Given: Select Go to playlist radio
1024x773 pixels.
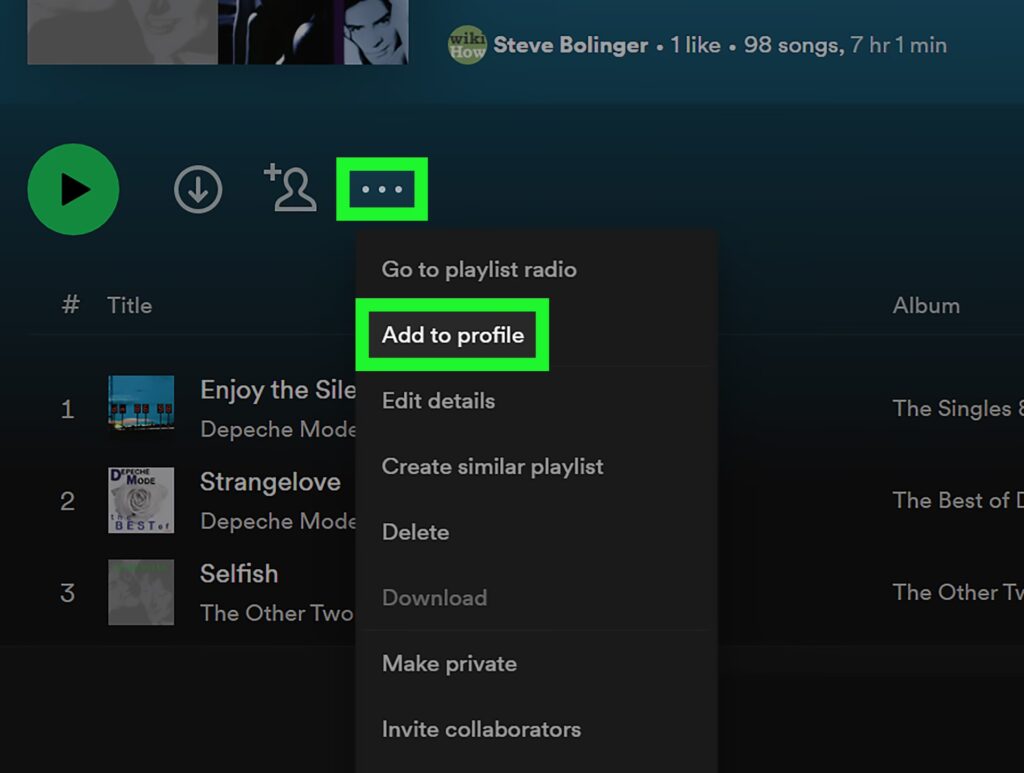Looking at the screenshot, I should [x=479, y=269].
